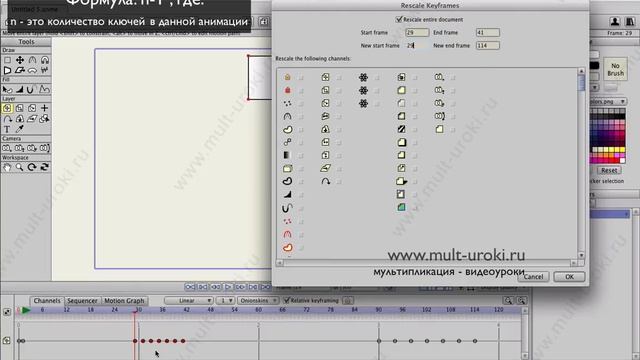Check box beside chain-link bone channel icon
Viewport: 640px width, 360px height.
pyautogui.click(x=301, y=142)
